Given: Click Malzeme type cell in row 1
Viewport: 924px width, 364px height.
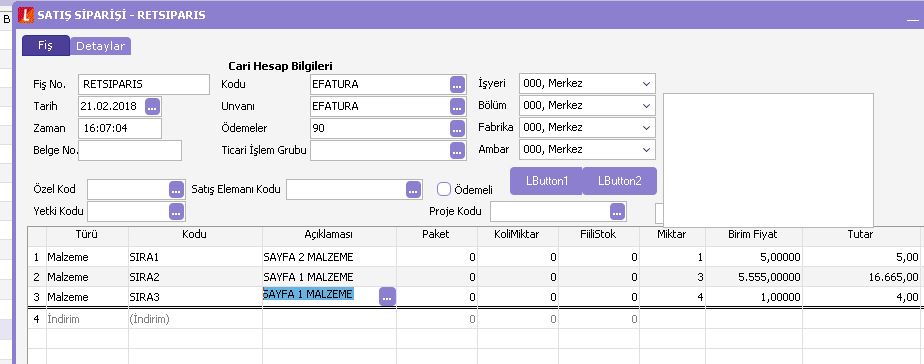Looking at the screenshot, I should 87,257.
